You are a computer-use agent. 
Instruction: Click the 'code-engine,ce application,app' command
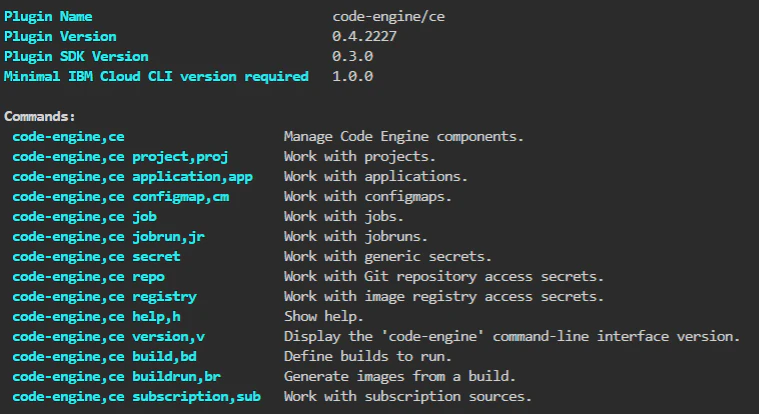(x=132, y=176)
